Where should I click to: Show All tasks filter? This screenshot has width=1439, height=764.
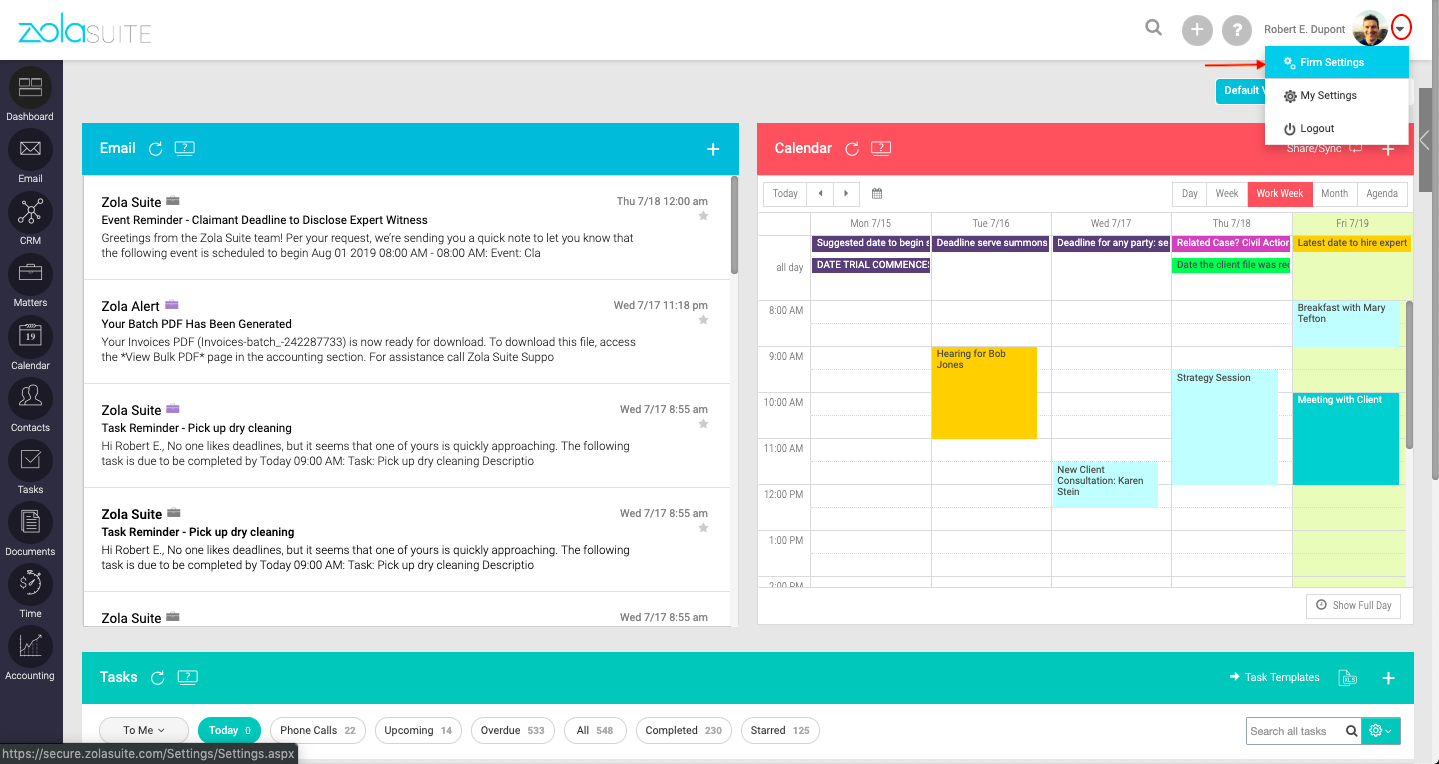click(x=595, y=730)
